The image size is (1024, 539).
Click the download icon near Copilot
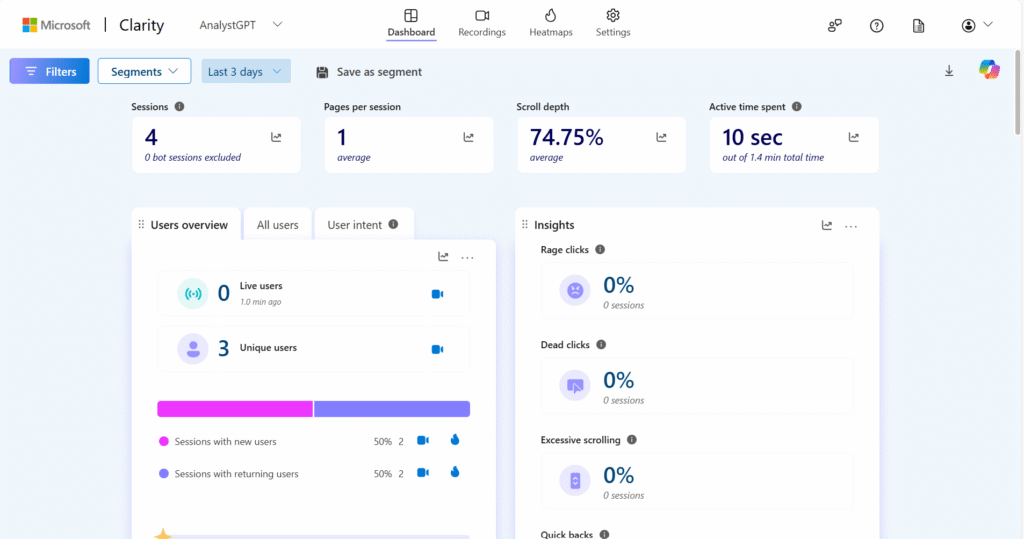point(949,71)
